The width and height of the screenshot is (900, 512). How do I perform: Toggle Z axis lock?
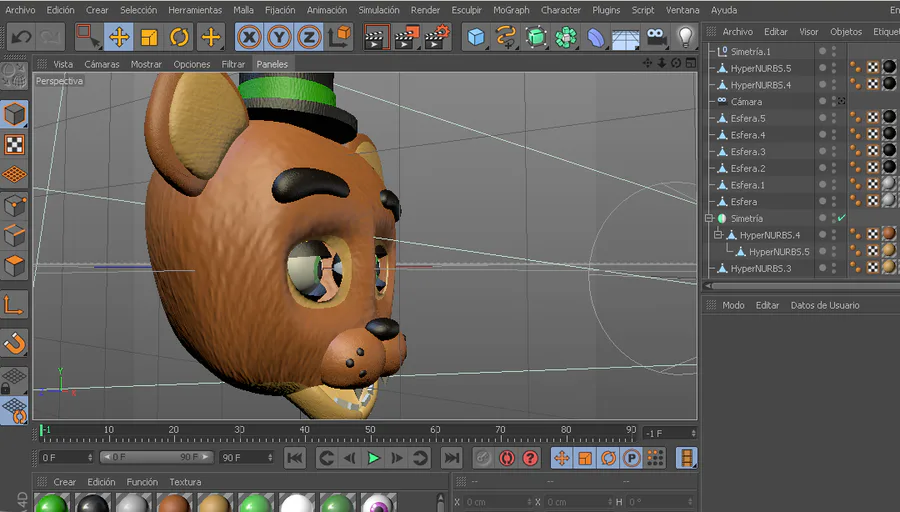[309, 37]
